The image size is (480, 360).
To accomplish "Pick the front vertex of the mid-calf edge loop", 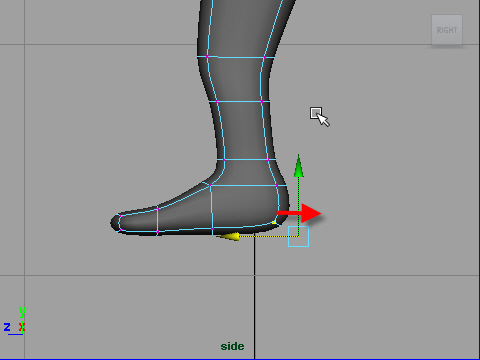I will coord(217,101).
